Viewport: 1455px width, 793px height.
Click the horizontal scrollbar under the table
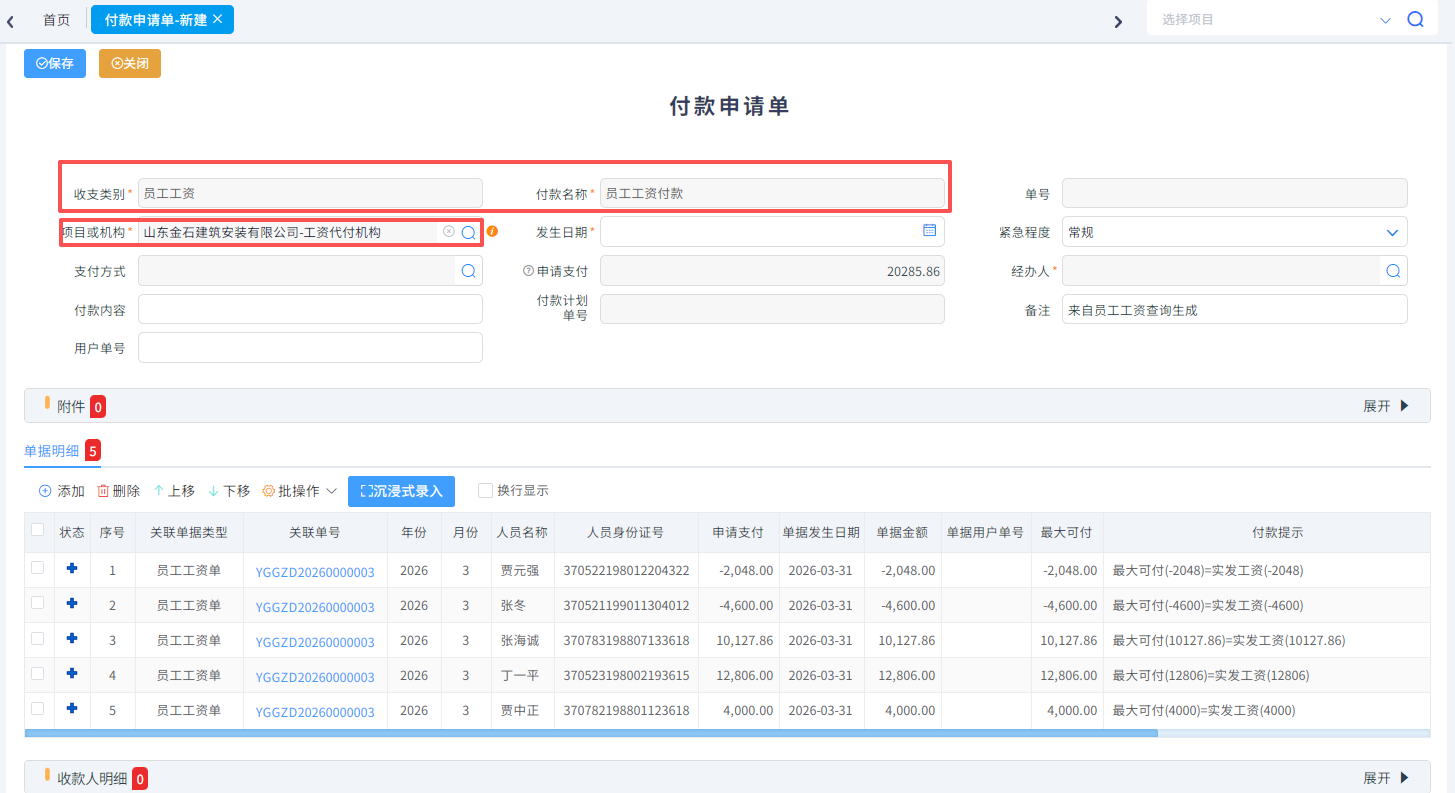click(590, 733)
